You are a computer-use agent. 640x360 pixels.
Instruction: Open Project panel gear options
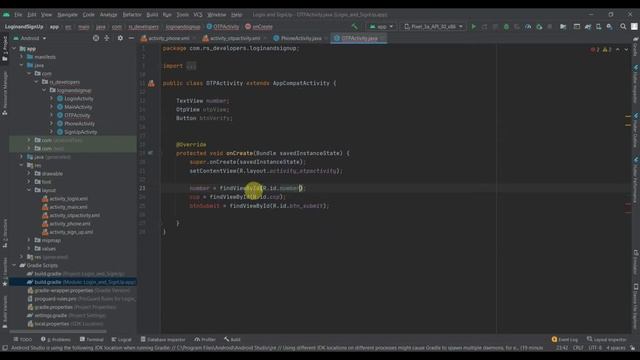pos(120,38)
